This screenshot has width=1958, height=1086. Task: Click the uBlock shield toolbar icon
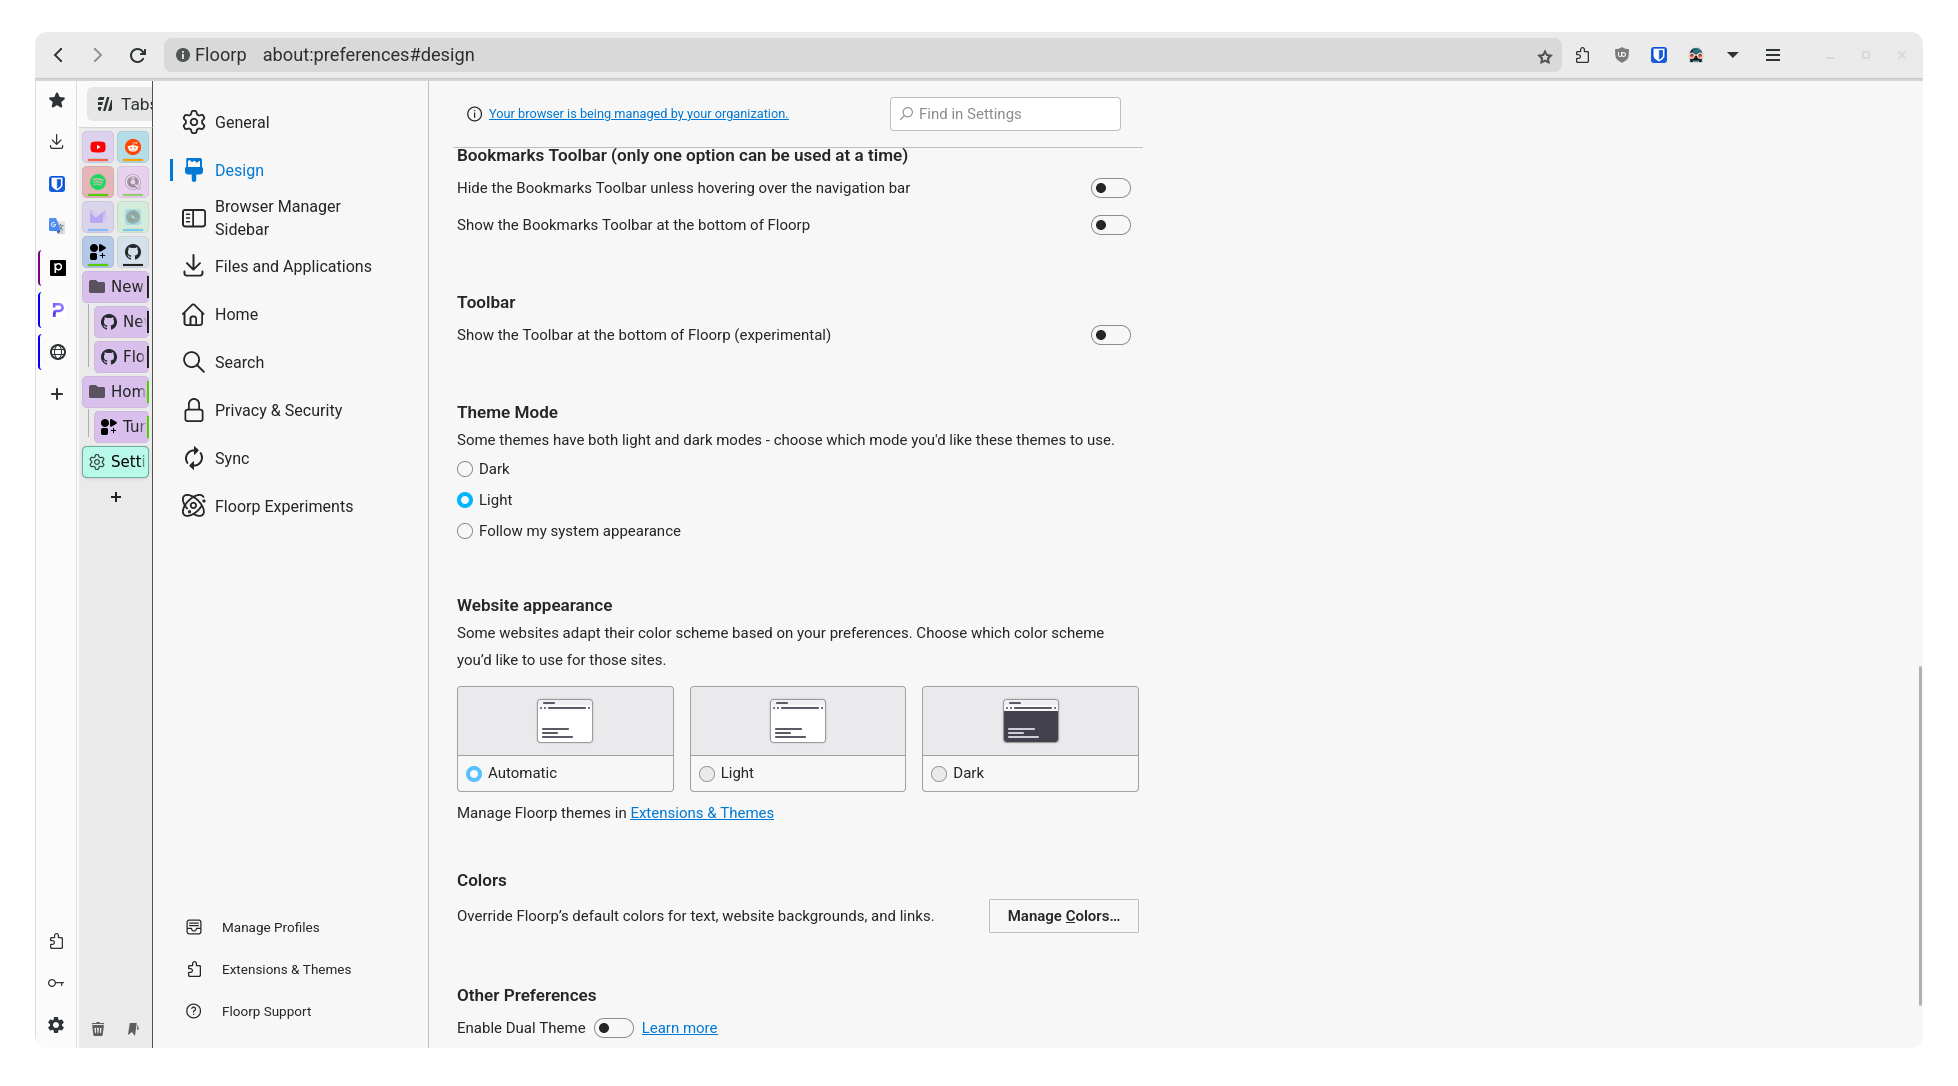[x=1622, y=56]
